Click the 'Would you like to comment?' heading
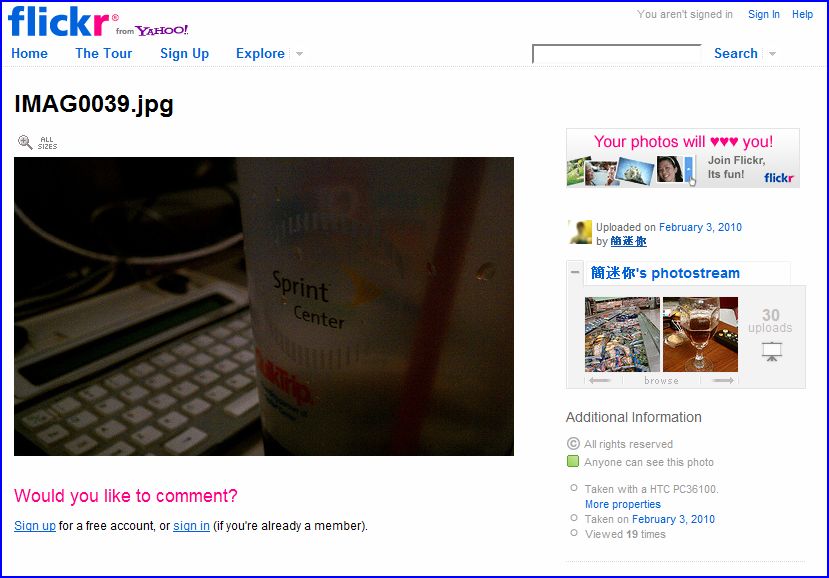 (126, 496)
